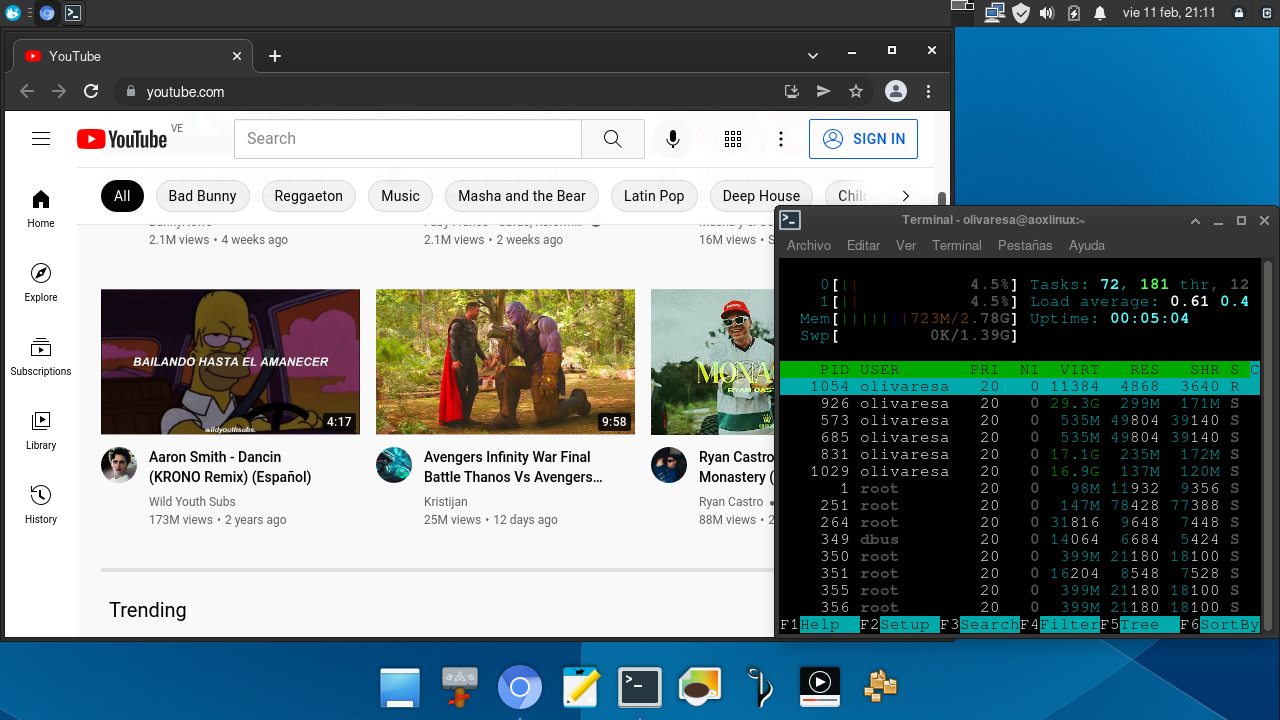Open the notifications bell in tray
The height and width of the screenshot is (720, 1280).
[x=1100, y=13]
